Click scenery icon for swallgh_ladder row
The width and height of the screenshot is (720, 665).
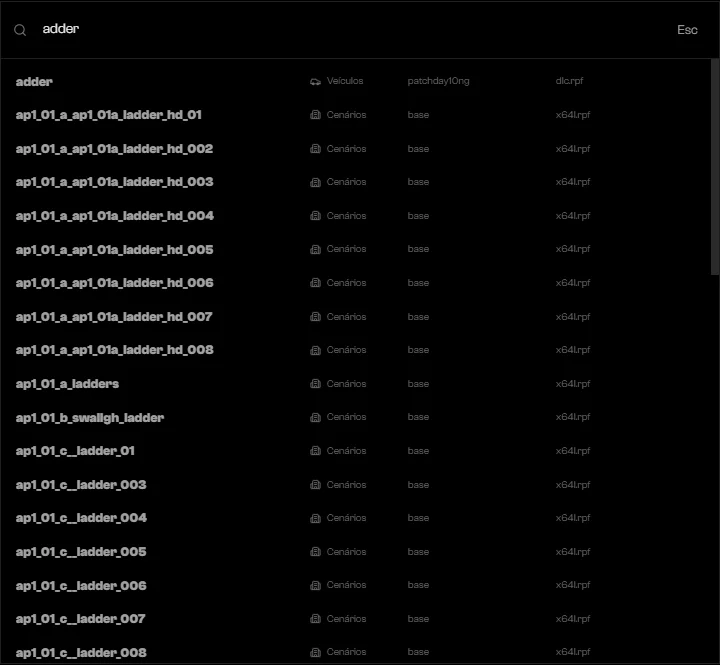(315, 417)
